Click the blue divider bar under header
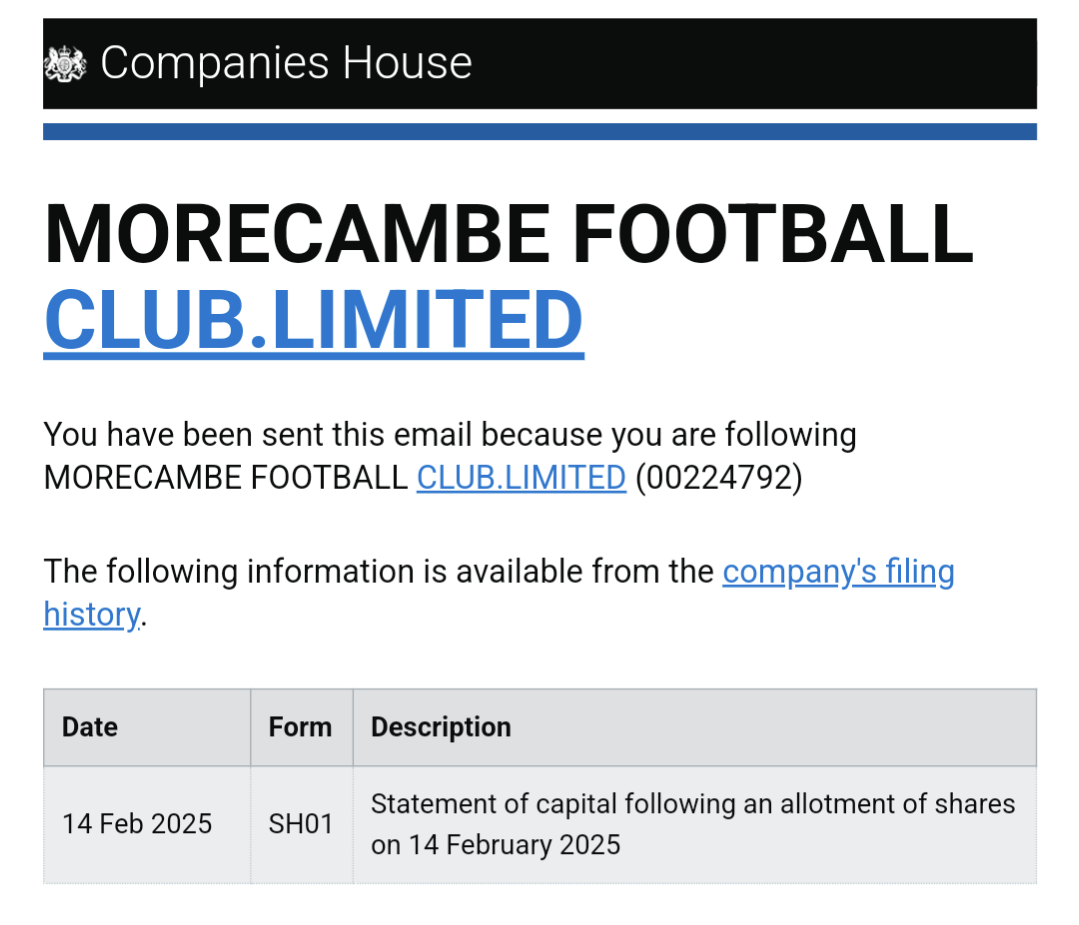The height and width of the screenshot is (925, 1079). coord(540,131)
